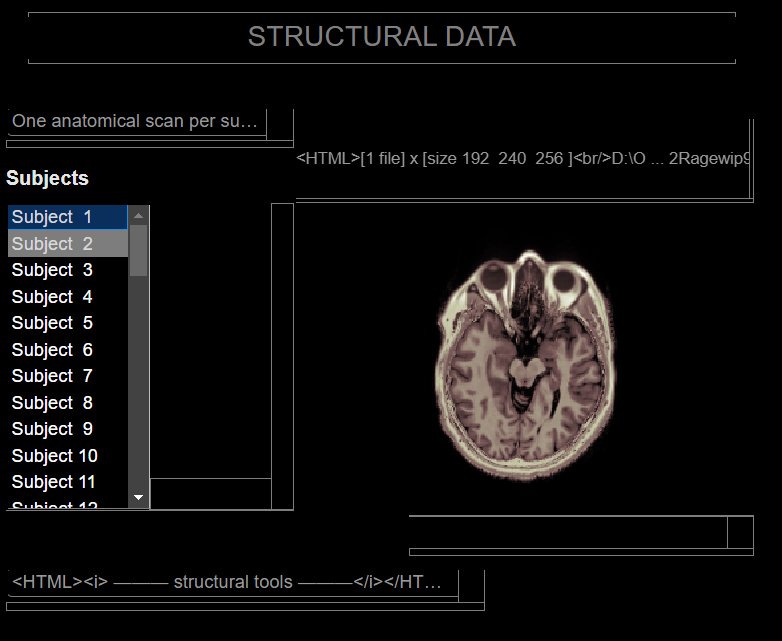Open the 'One anatomical scan per subject' dropdown

[137, 122]
